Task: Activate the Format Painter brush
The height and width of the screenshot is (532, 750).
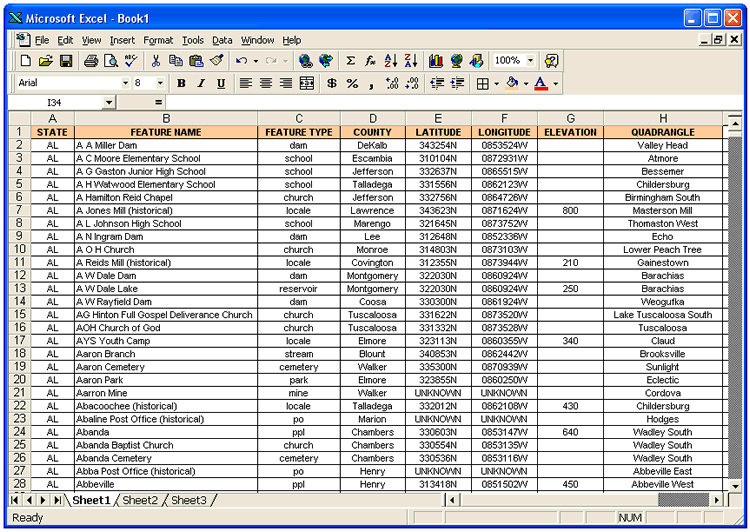Action: point(217,61)
